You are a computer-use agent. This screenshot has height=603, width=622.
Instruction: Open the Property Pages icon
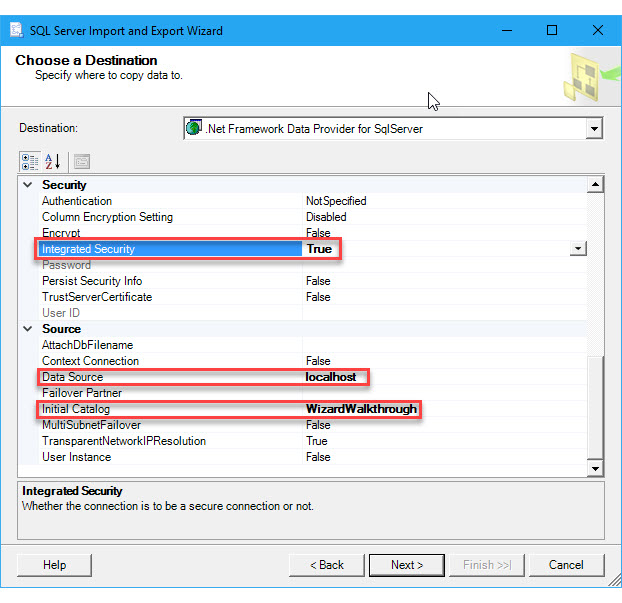tap(82, 162)
